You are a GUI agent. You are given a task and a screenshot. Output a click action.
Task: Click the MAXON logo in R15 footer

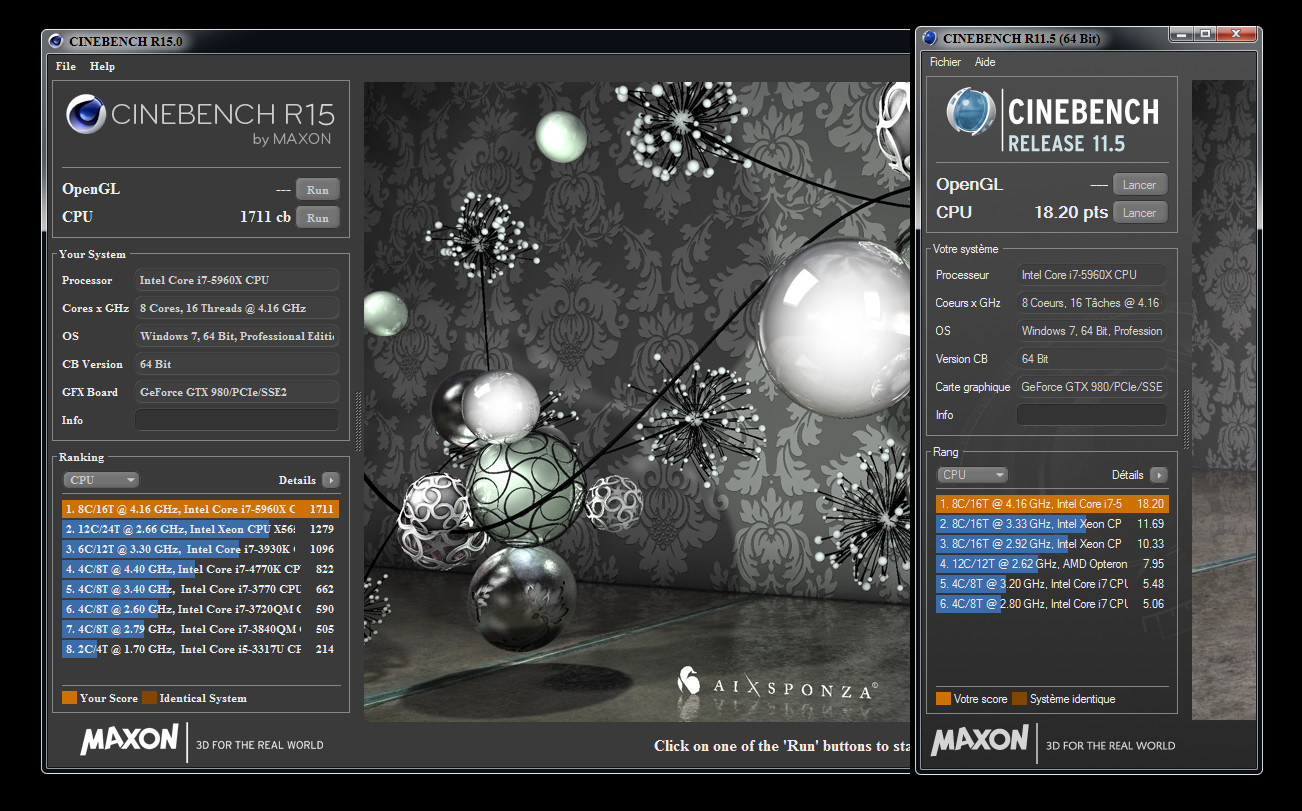point(129,741)
